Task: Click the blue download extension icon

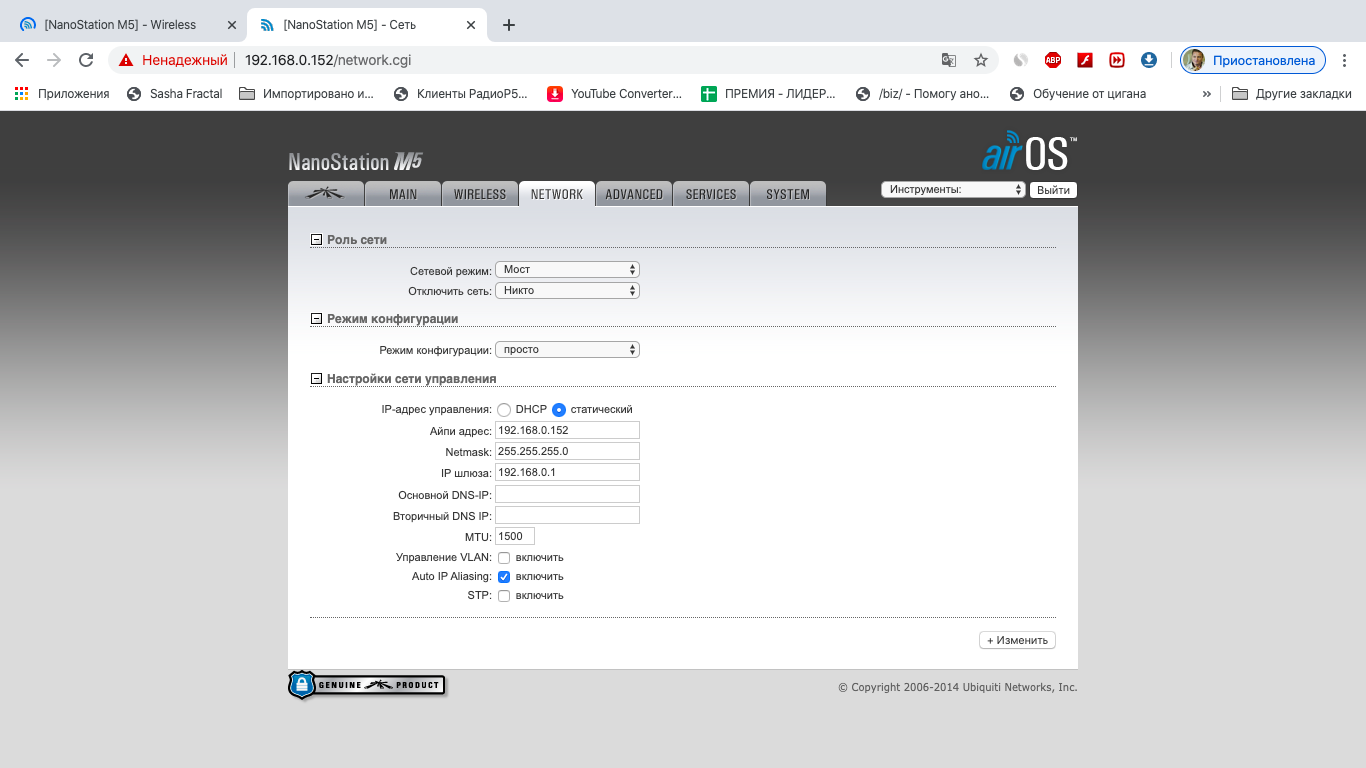Action: coord(1149,60)
